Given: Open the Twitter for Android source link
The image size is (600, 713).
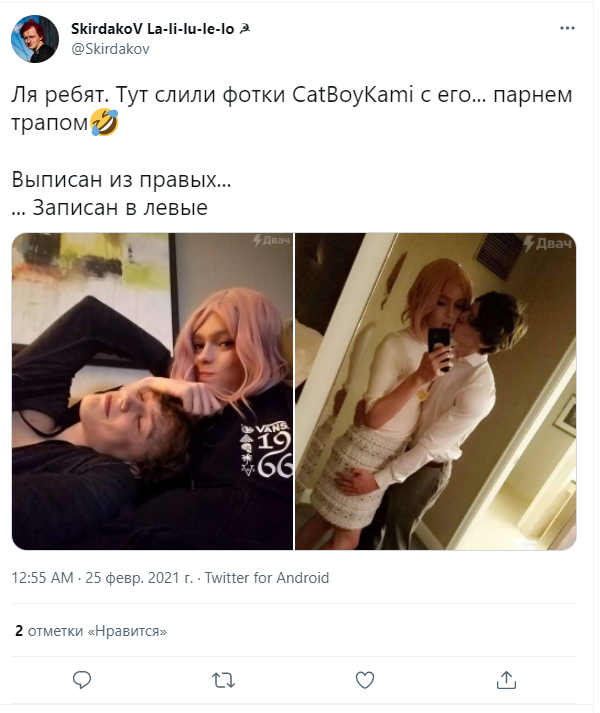Looking at the screenshot, I should pos(267,578).
